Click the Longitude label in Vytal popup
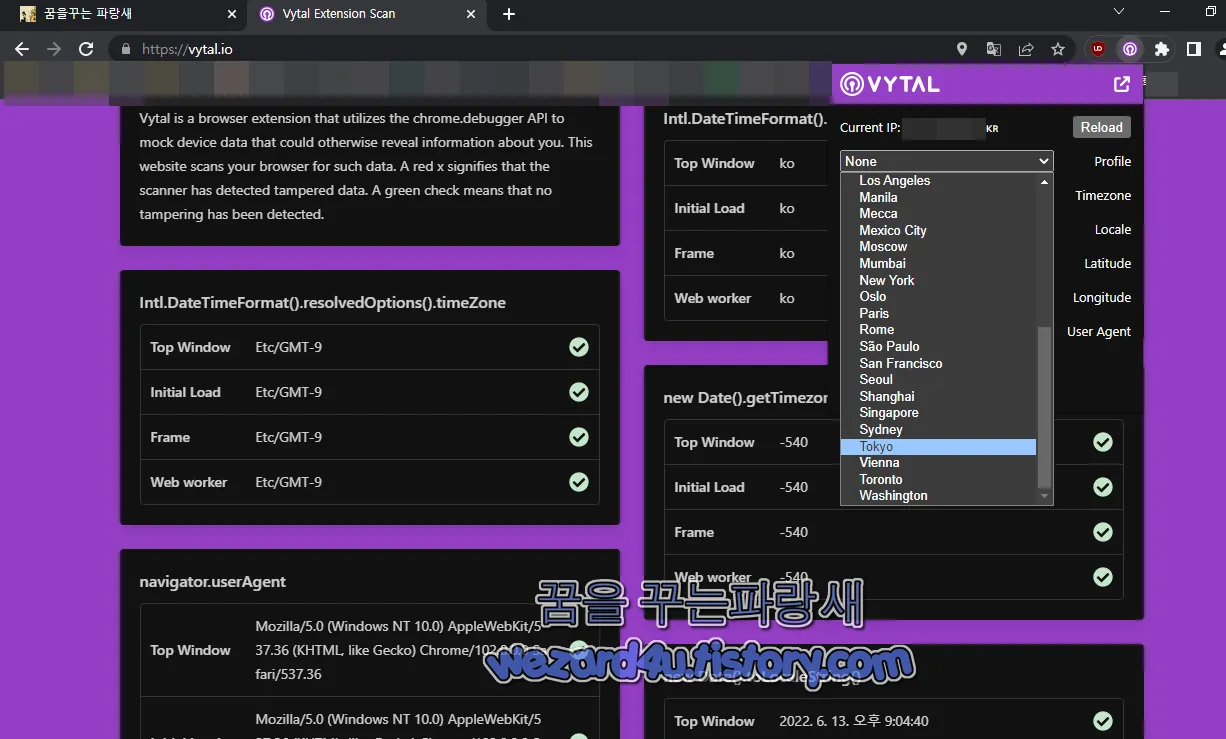Viewport: 1226px width, 739px height. point(1102,297)
